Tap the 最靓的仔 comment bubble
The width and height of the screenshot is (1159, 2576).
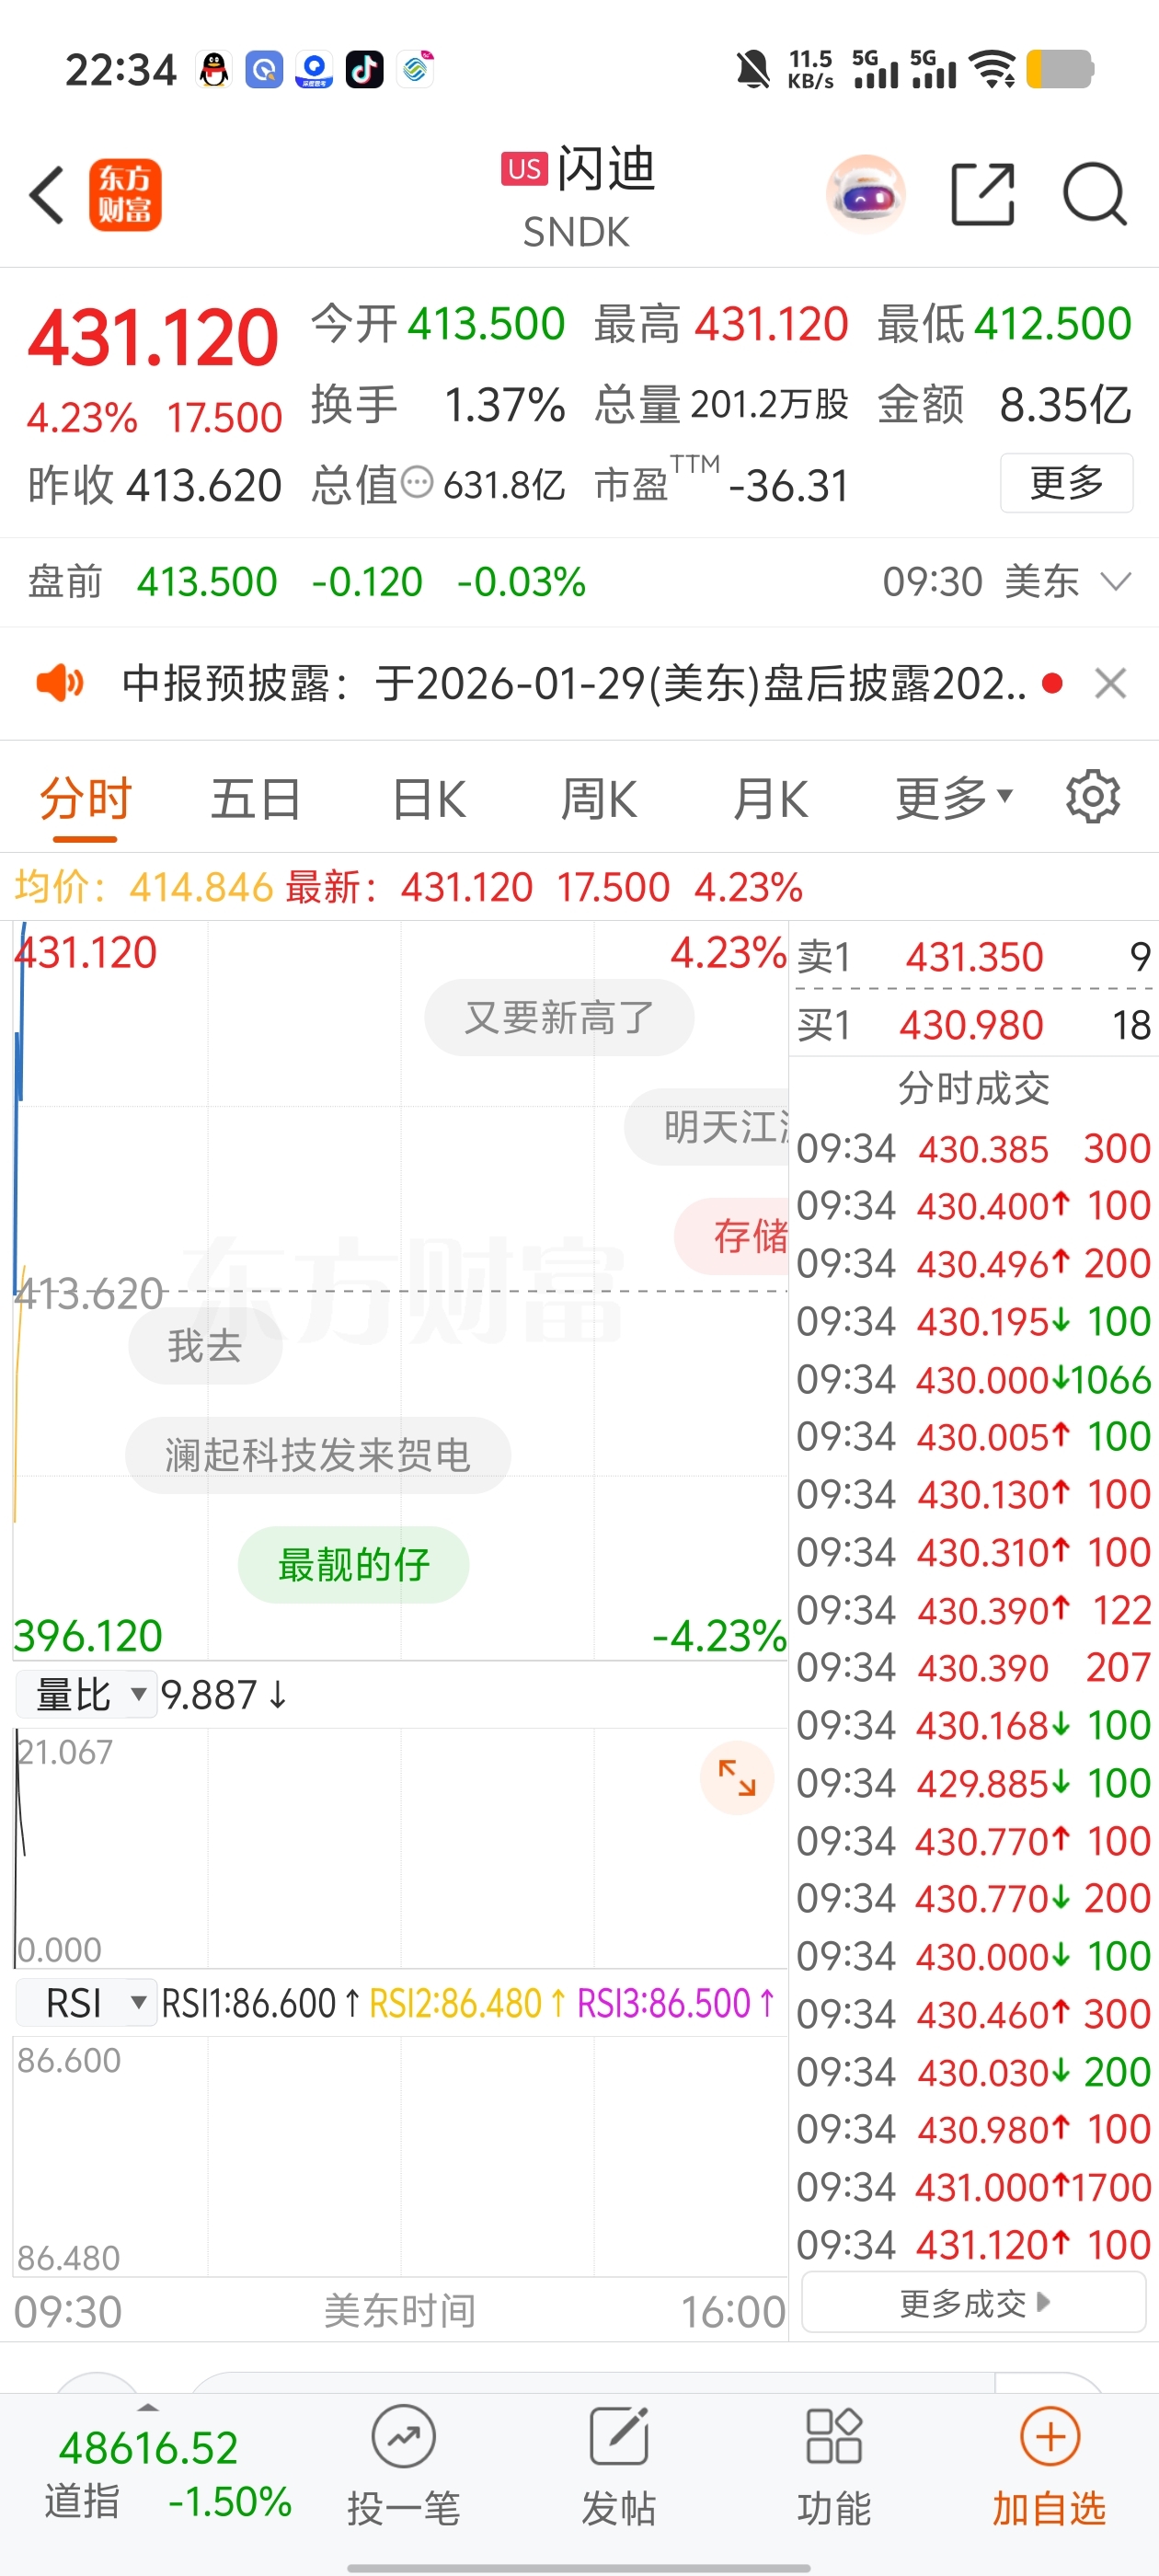point(354,1565)
